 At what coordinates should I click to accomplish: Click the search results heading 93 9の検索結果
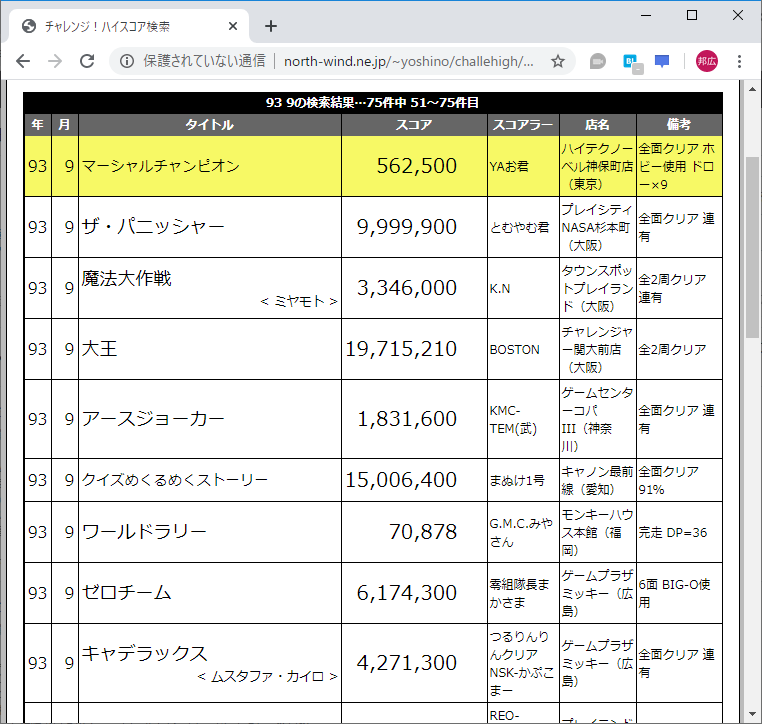click(x=373, y=103)
